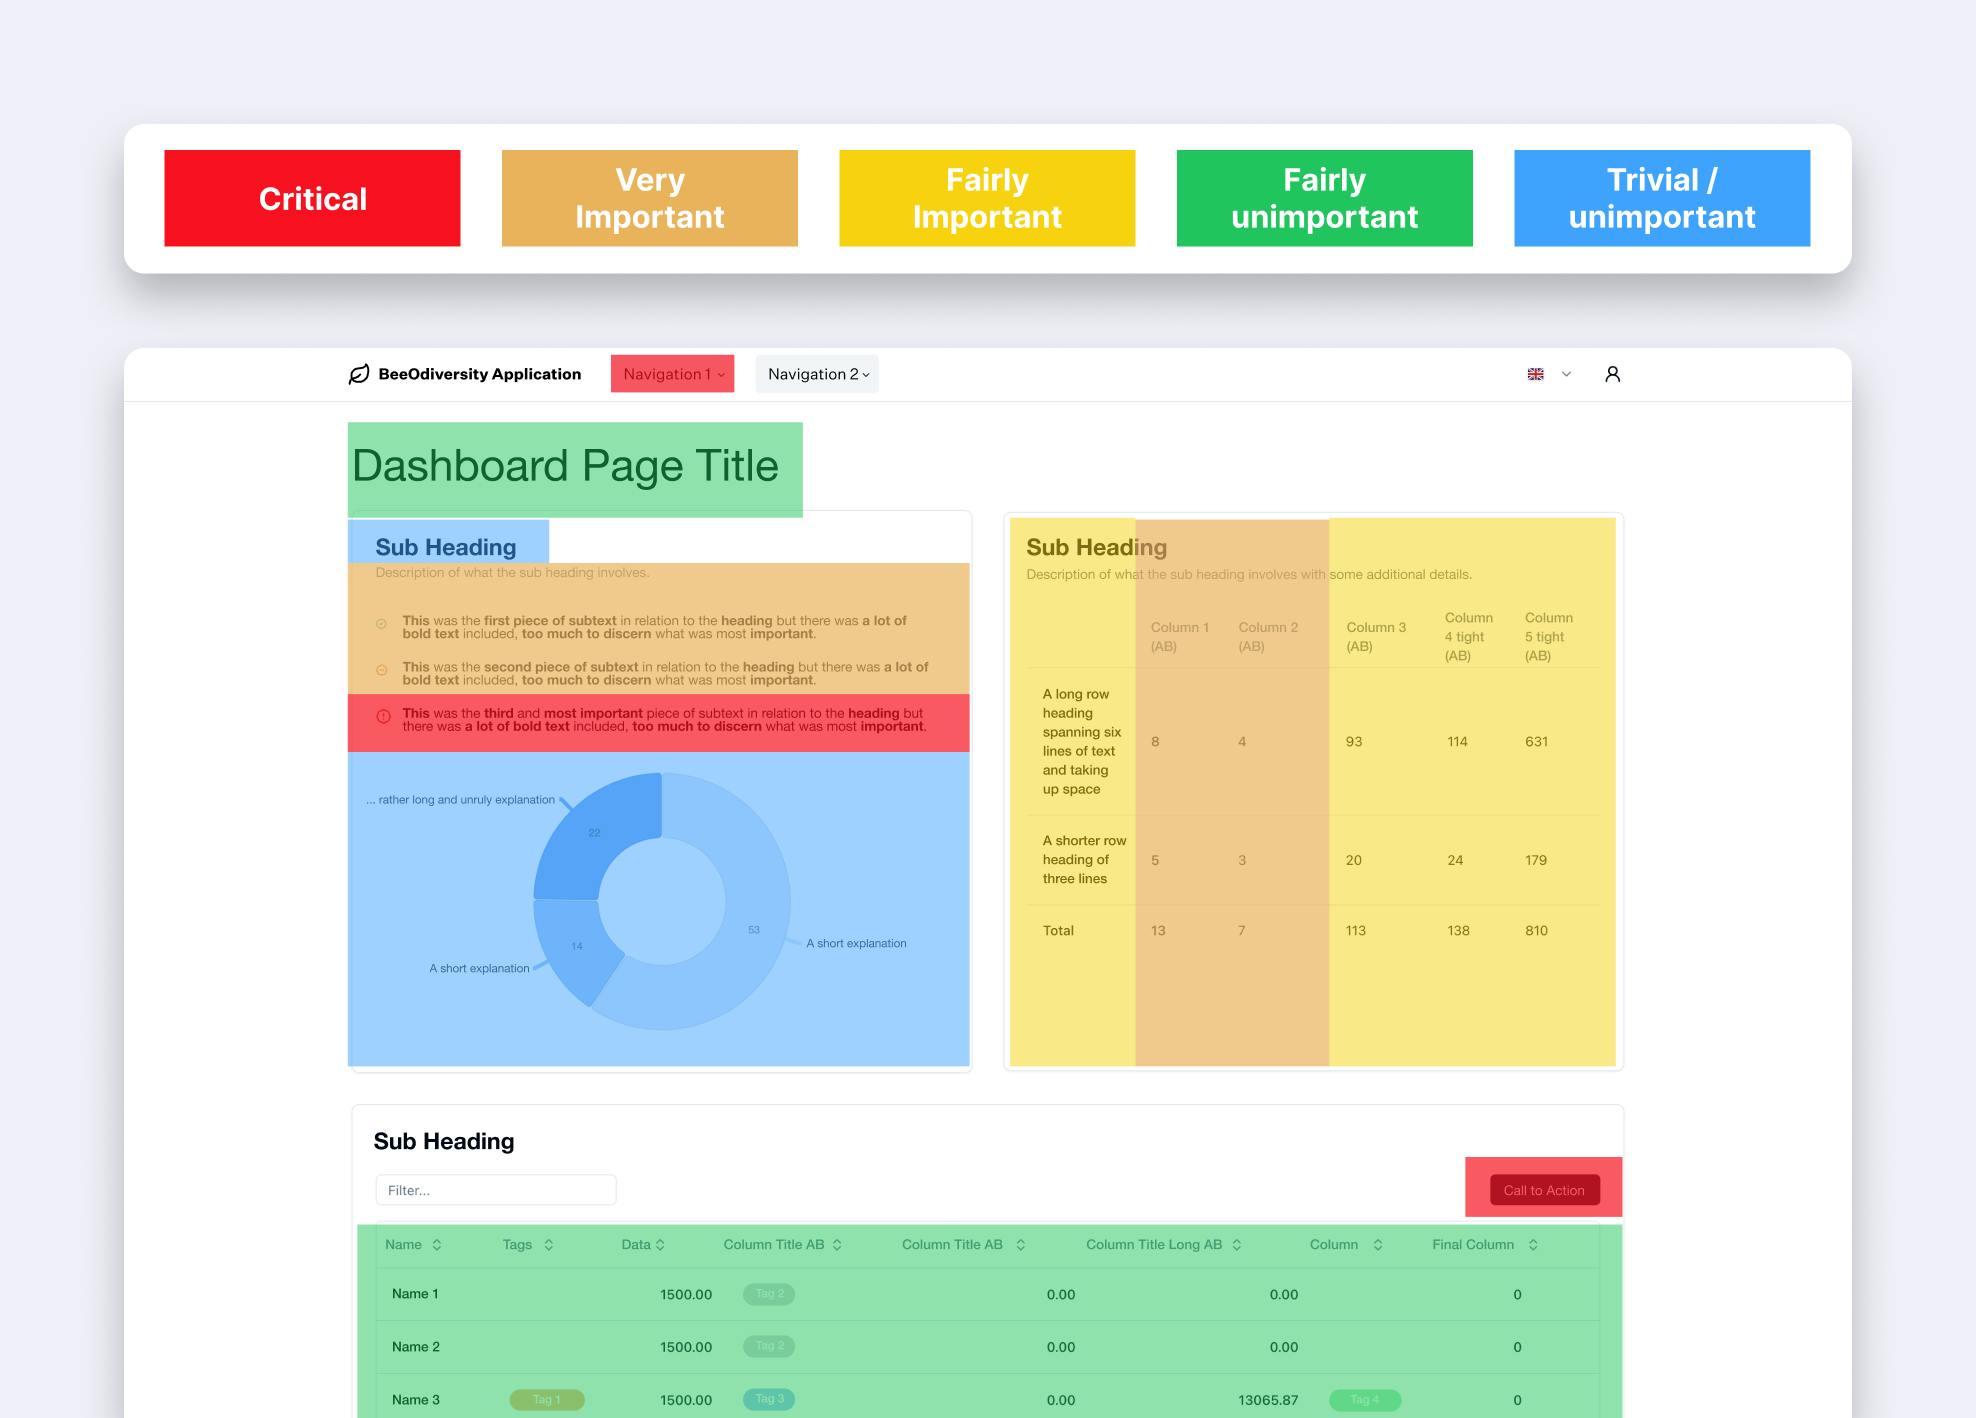Click the UK flag language icon

tap(1536, 374)
